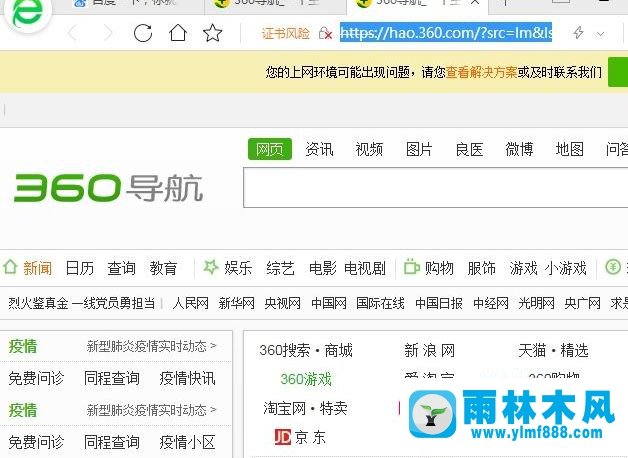
Task: Open the 游戏 category
Action: tap(523, 268)
